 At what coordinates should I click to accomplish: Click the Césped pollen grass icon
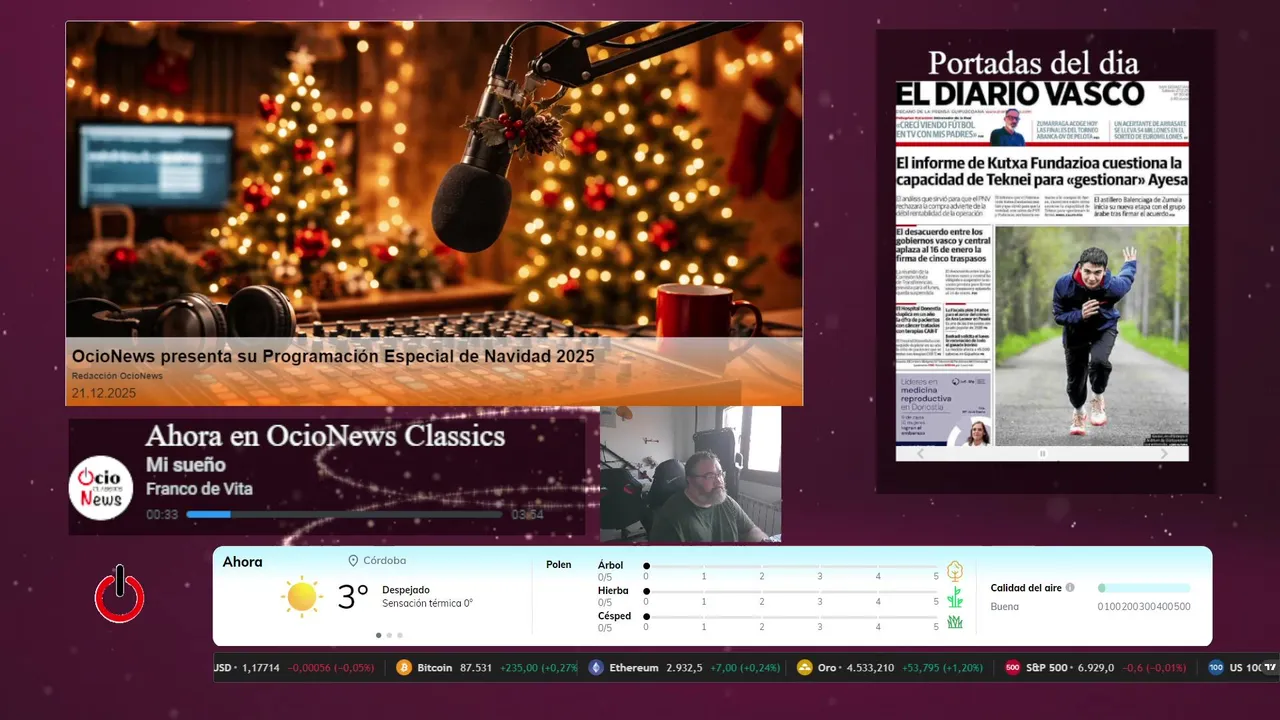pos(955,621)
